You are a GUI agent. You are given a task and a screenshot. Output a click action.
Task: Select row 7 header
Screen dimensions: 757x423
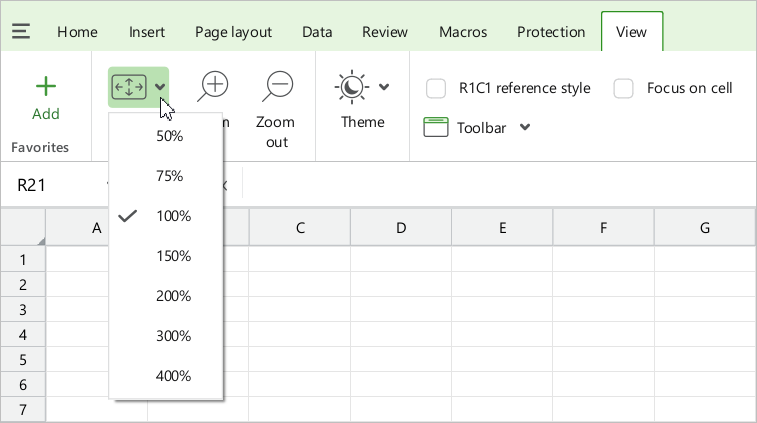tap(23, 409)
